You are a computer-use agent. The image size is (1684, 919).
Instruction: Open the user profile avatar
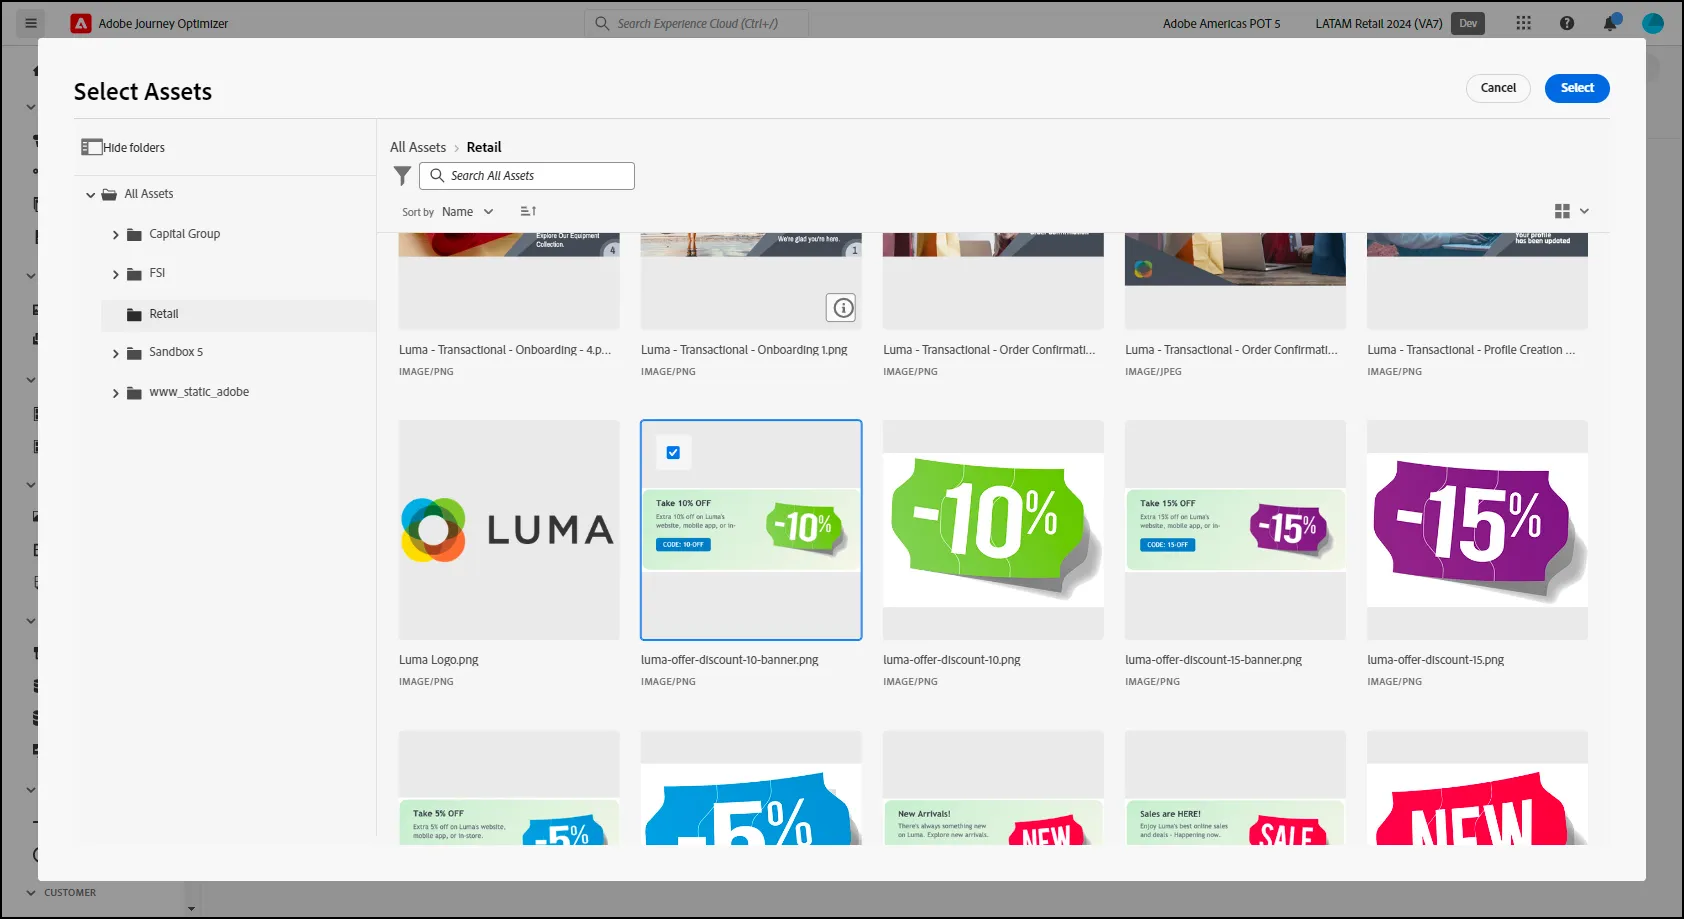point(1653,23)
